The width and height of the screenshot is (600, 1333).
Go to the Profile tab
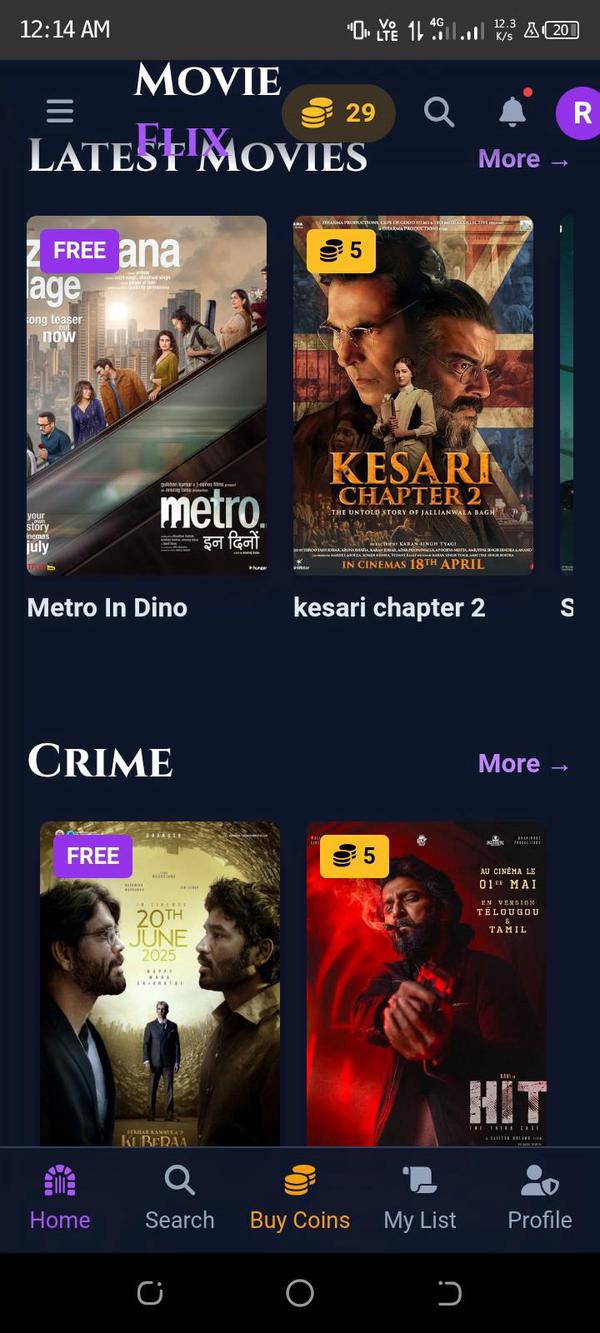pyautogui.click(x=540, y=1199)
